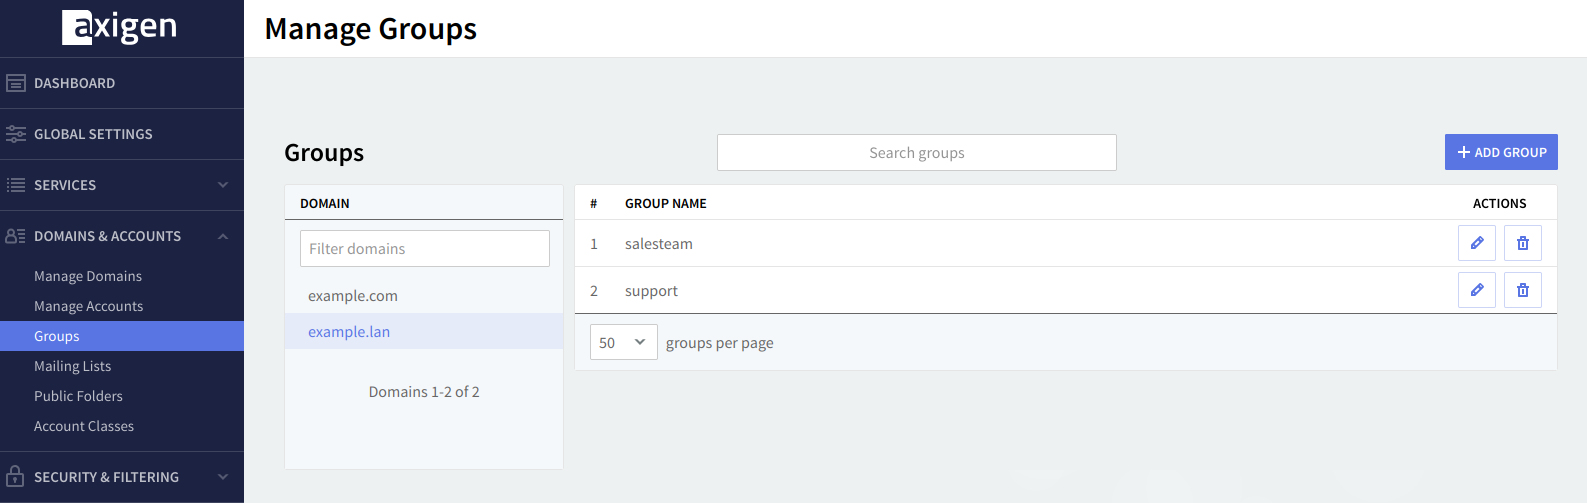Focus the Filter domains input
1587x503 pixels.
(424, 249)
